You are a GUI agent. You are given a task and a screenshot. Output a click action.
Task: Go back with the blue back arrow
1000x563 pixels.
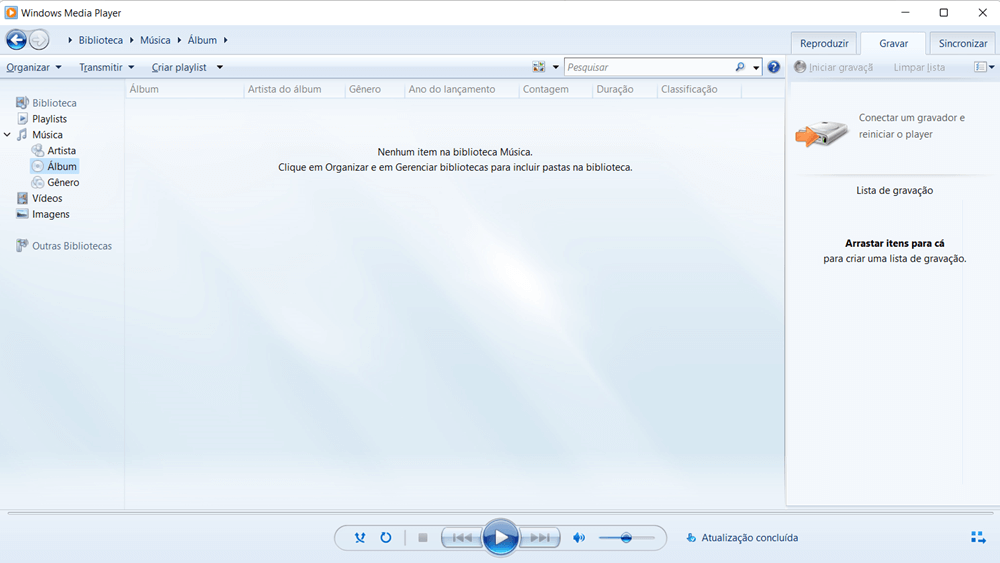coord(17,40)
